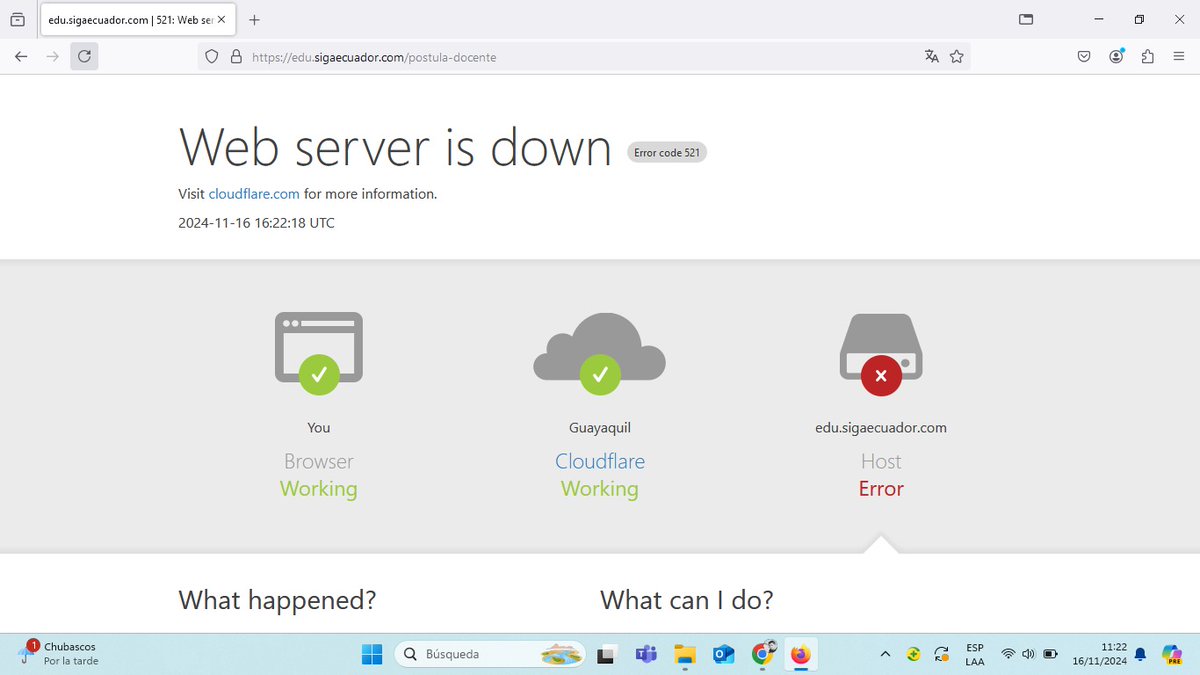
Task: Click the 2024-11-16 16:22:18 UTC timestamp
Action: point(256,223)
